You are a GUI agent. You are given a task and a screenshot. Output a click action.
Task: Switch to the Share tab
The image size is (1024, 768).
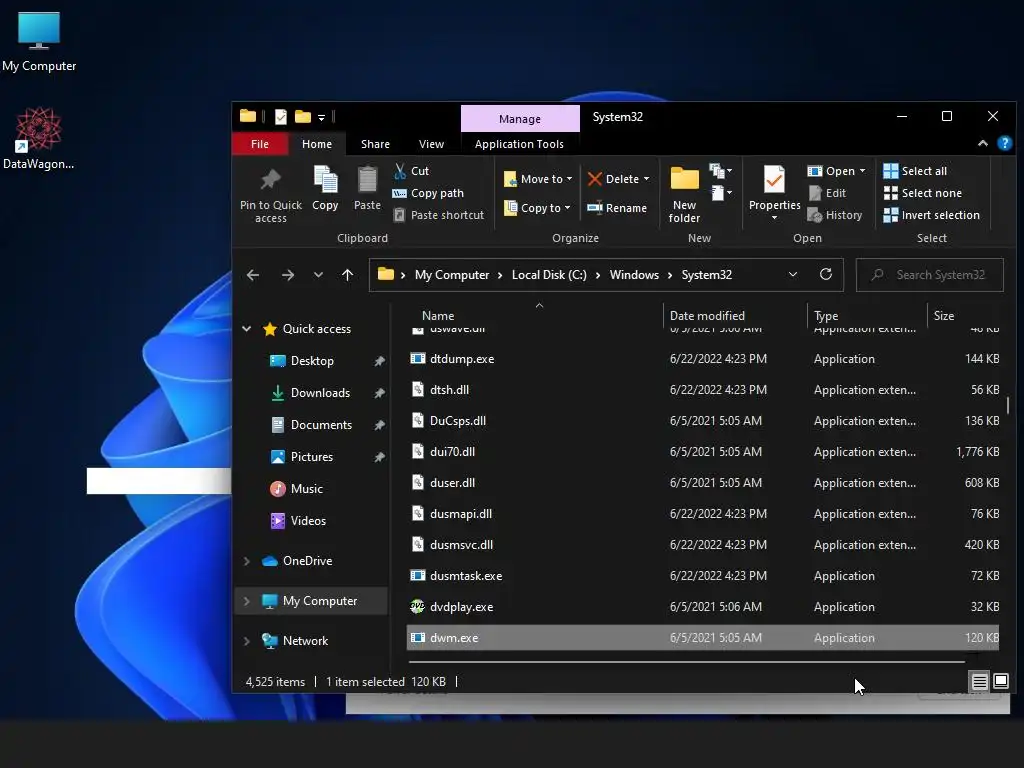coord(375,144)
